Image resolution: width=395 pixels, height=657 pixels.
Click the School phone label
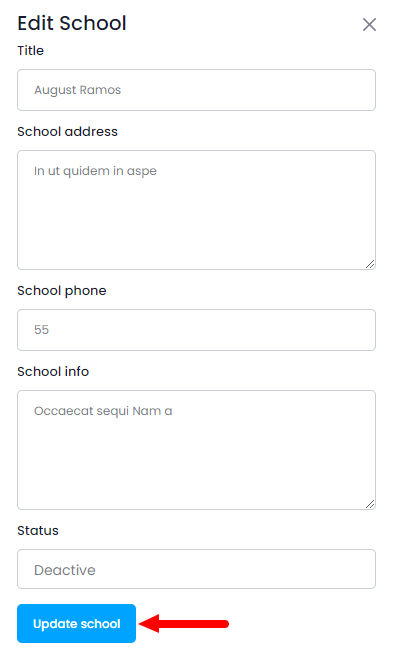point(62,291)
